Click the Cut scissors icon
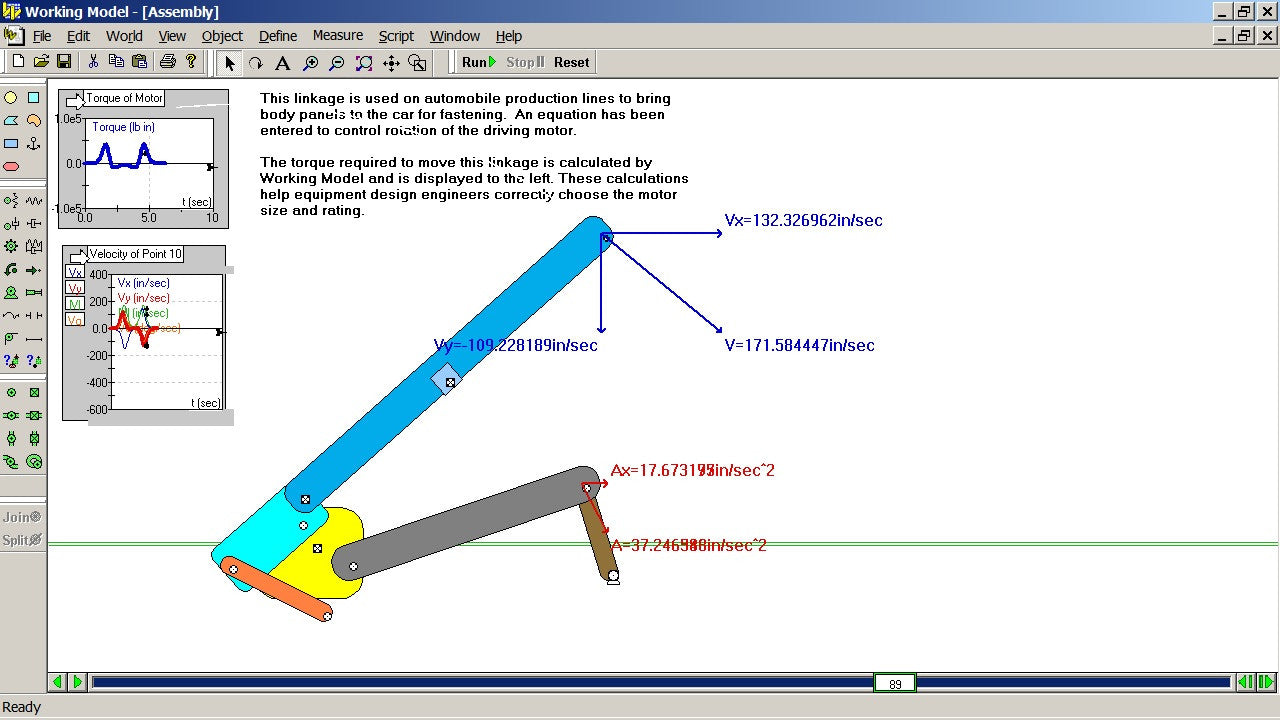 pos(93,62)
